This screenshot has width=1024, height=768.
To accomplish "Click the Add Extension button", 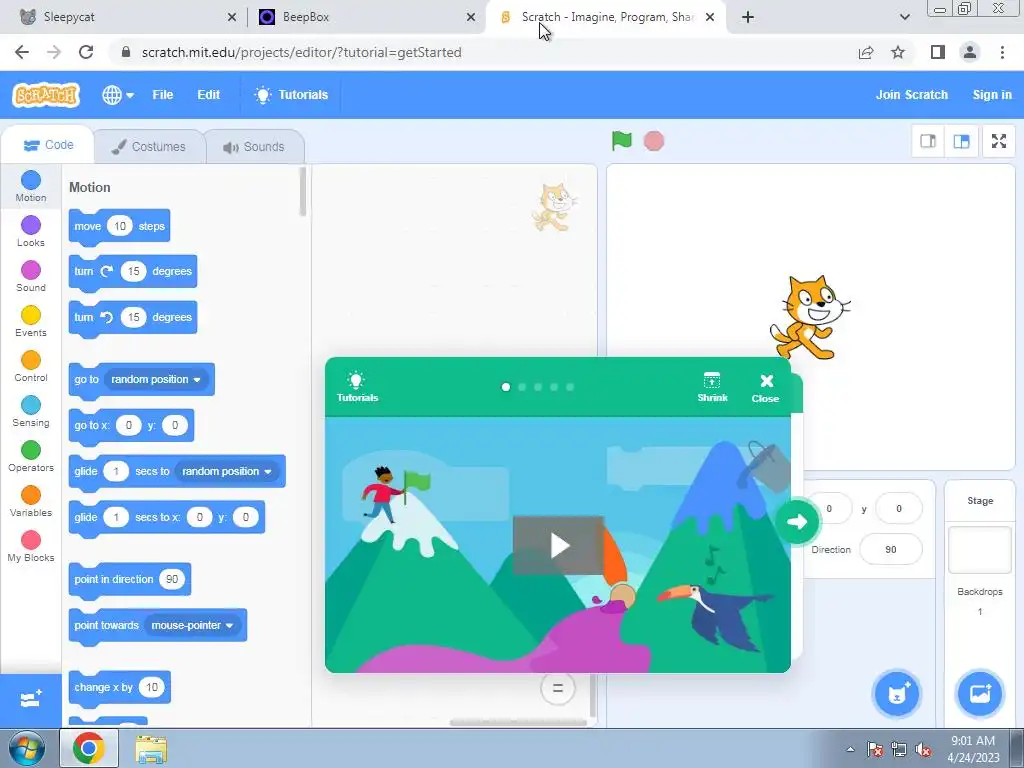I will (x=31, y=700).
